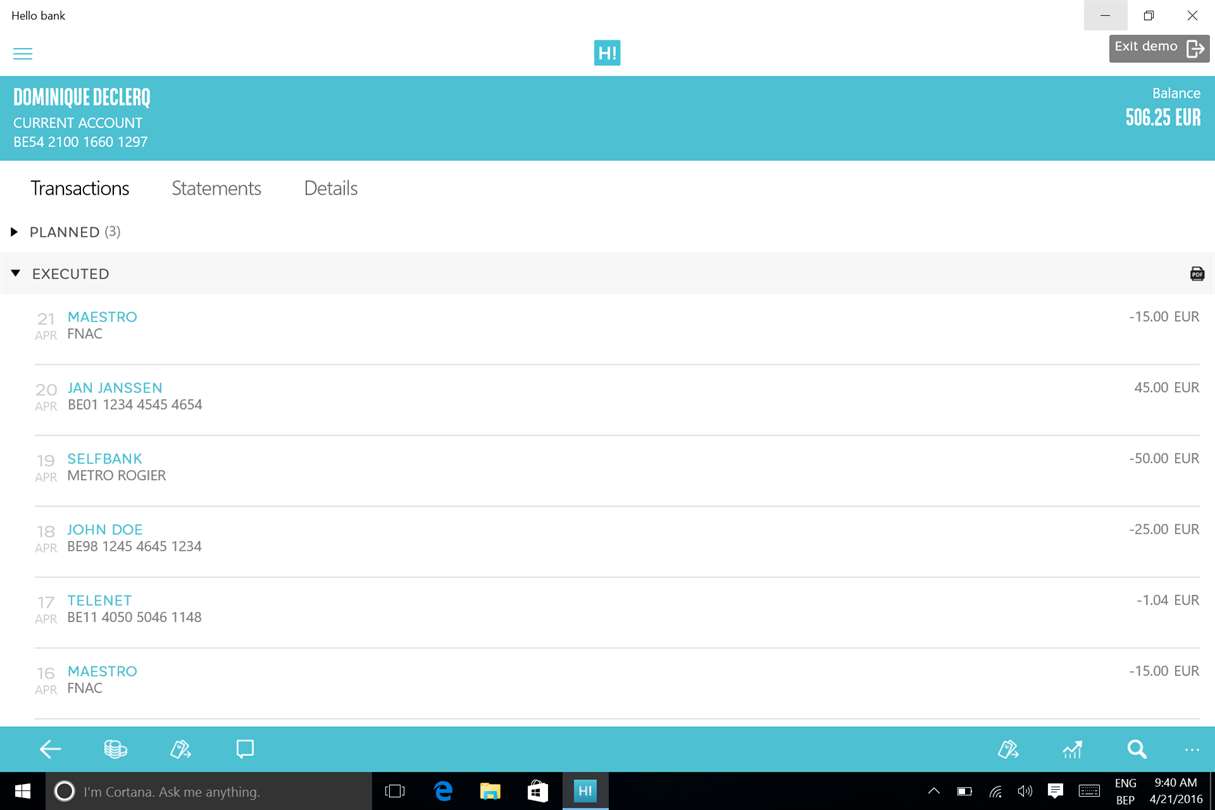The height and width of the screenshot is (810, 1215).
Task: Click the -1.04 EUR amount
Action: [1168, 601]
